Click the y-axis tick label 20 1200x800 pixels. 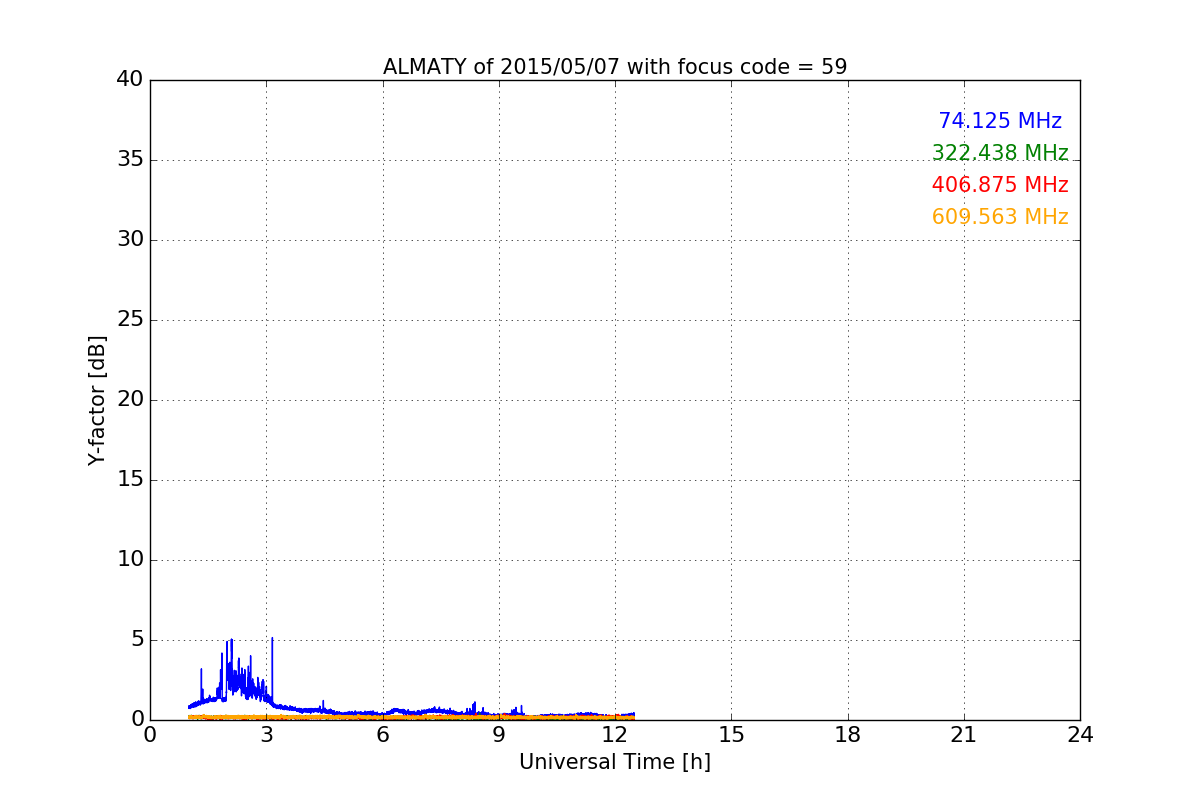click(130, 400)
